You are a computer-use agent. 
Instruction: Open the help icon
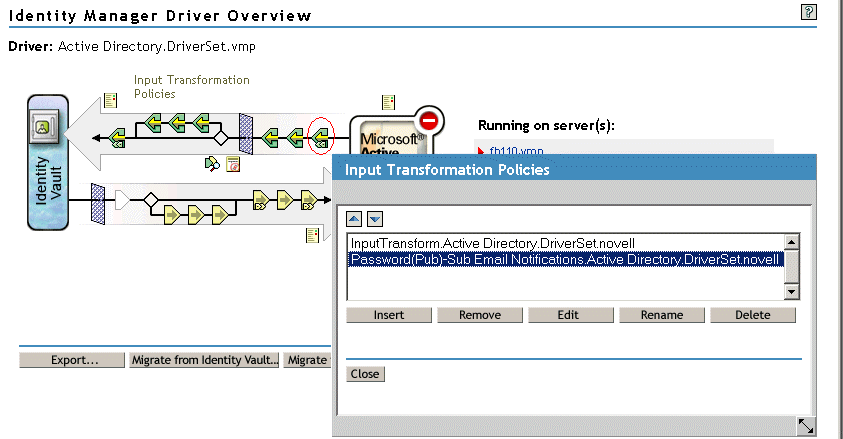[x=809, y=12]
